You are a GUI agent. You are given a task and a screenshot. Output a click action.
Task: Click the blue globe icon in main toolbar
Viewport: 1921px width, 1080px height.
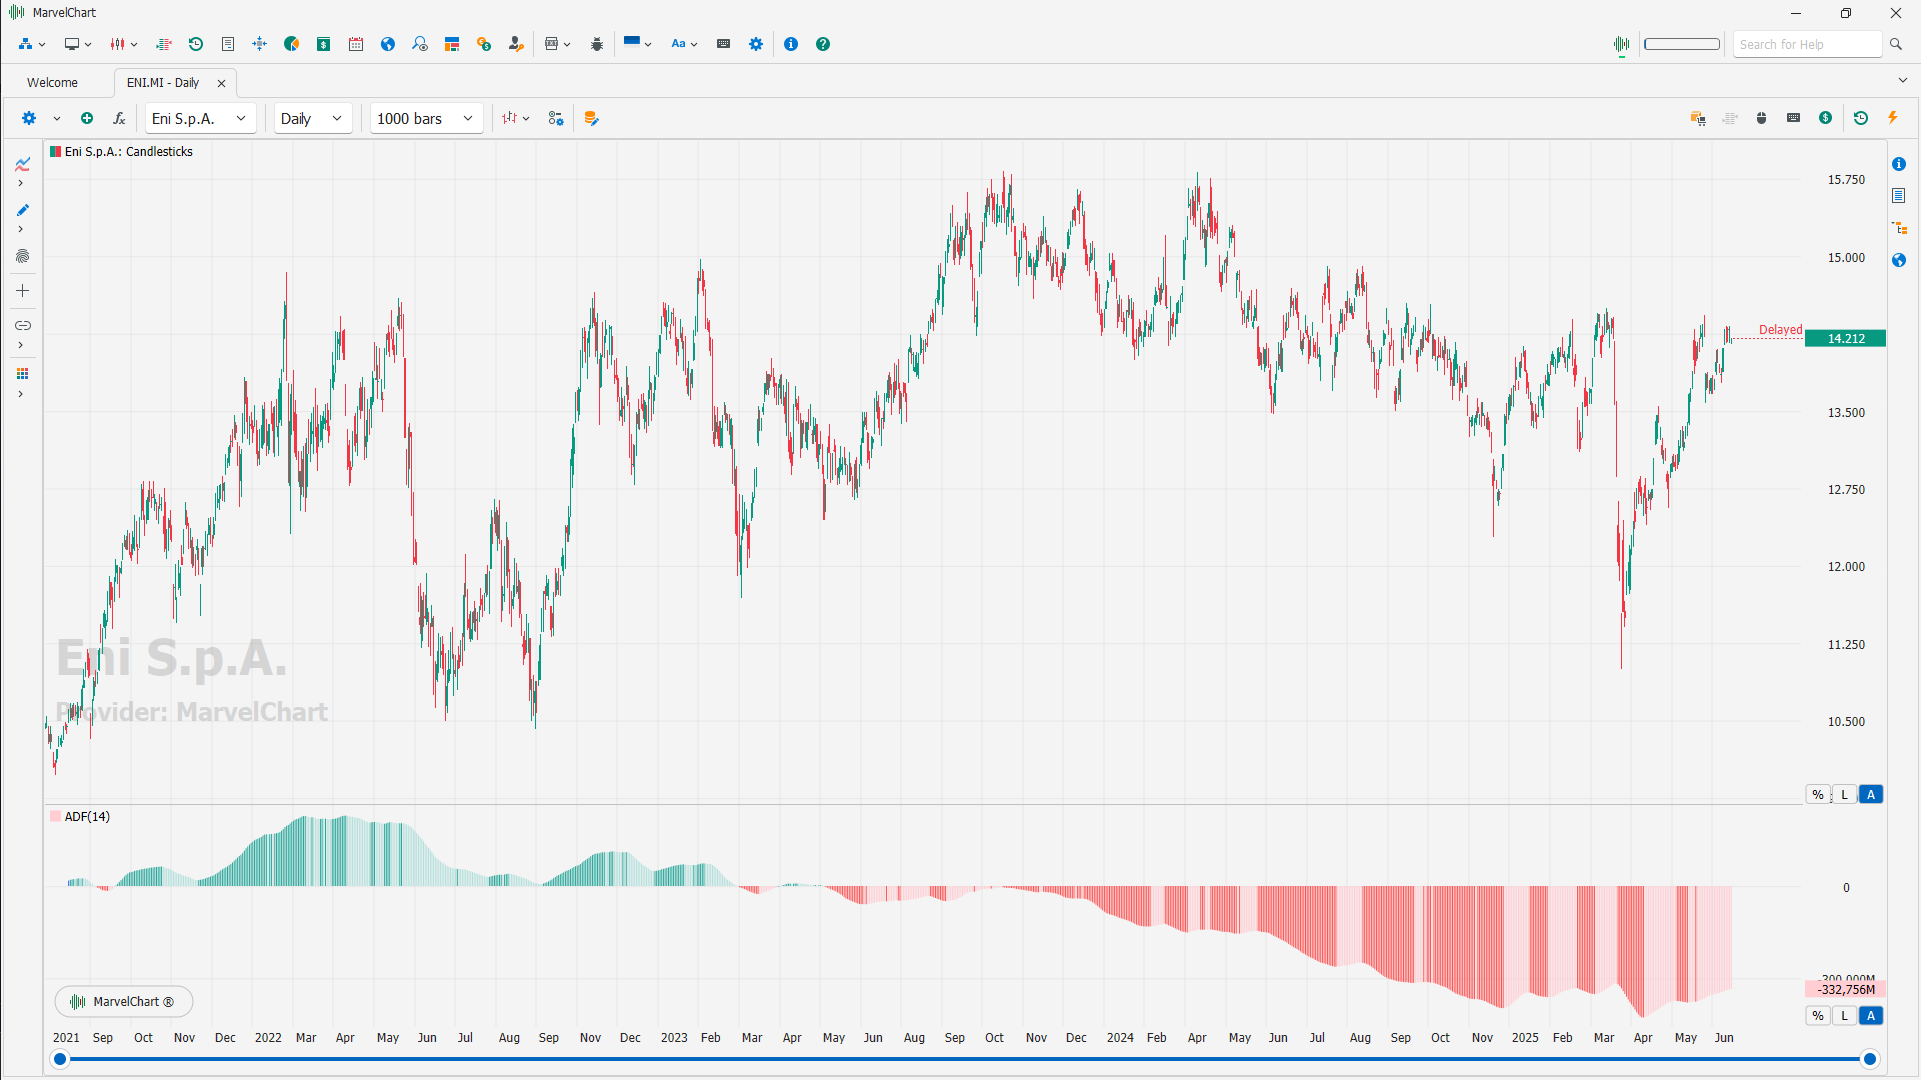click(x=388, y=44)
